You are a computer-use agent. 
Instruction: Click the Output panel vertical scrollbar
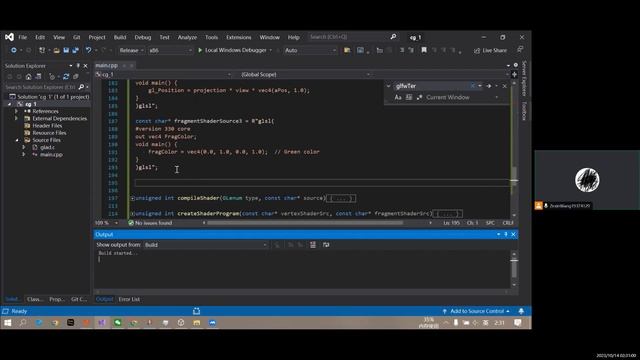point(514,268)
